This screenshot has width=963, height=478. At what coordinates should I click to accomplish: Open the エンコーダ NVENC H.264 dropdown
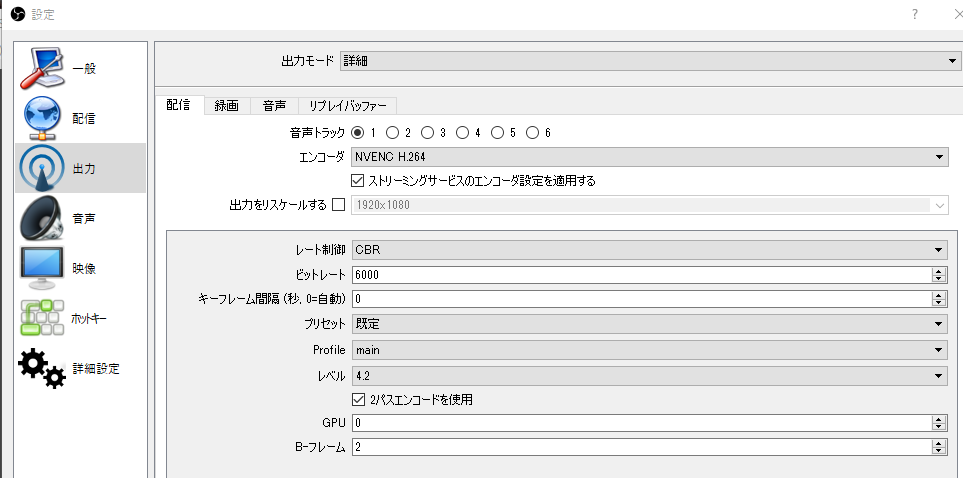[649, 157]
